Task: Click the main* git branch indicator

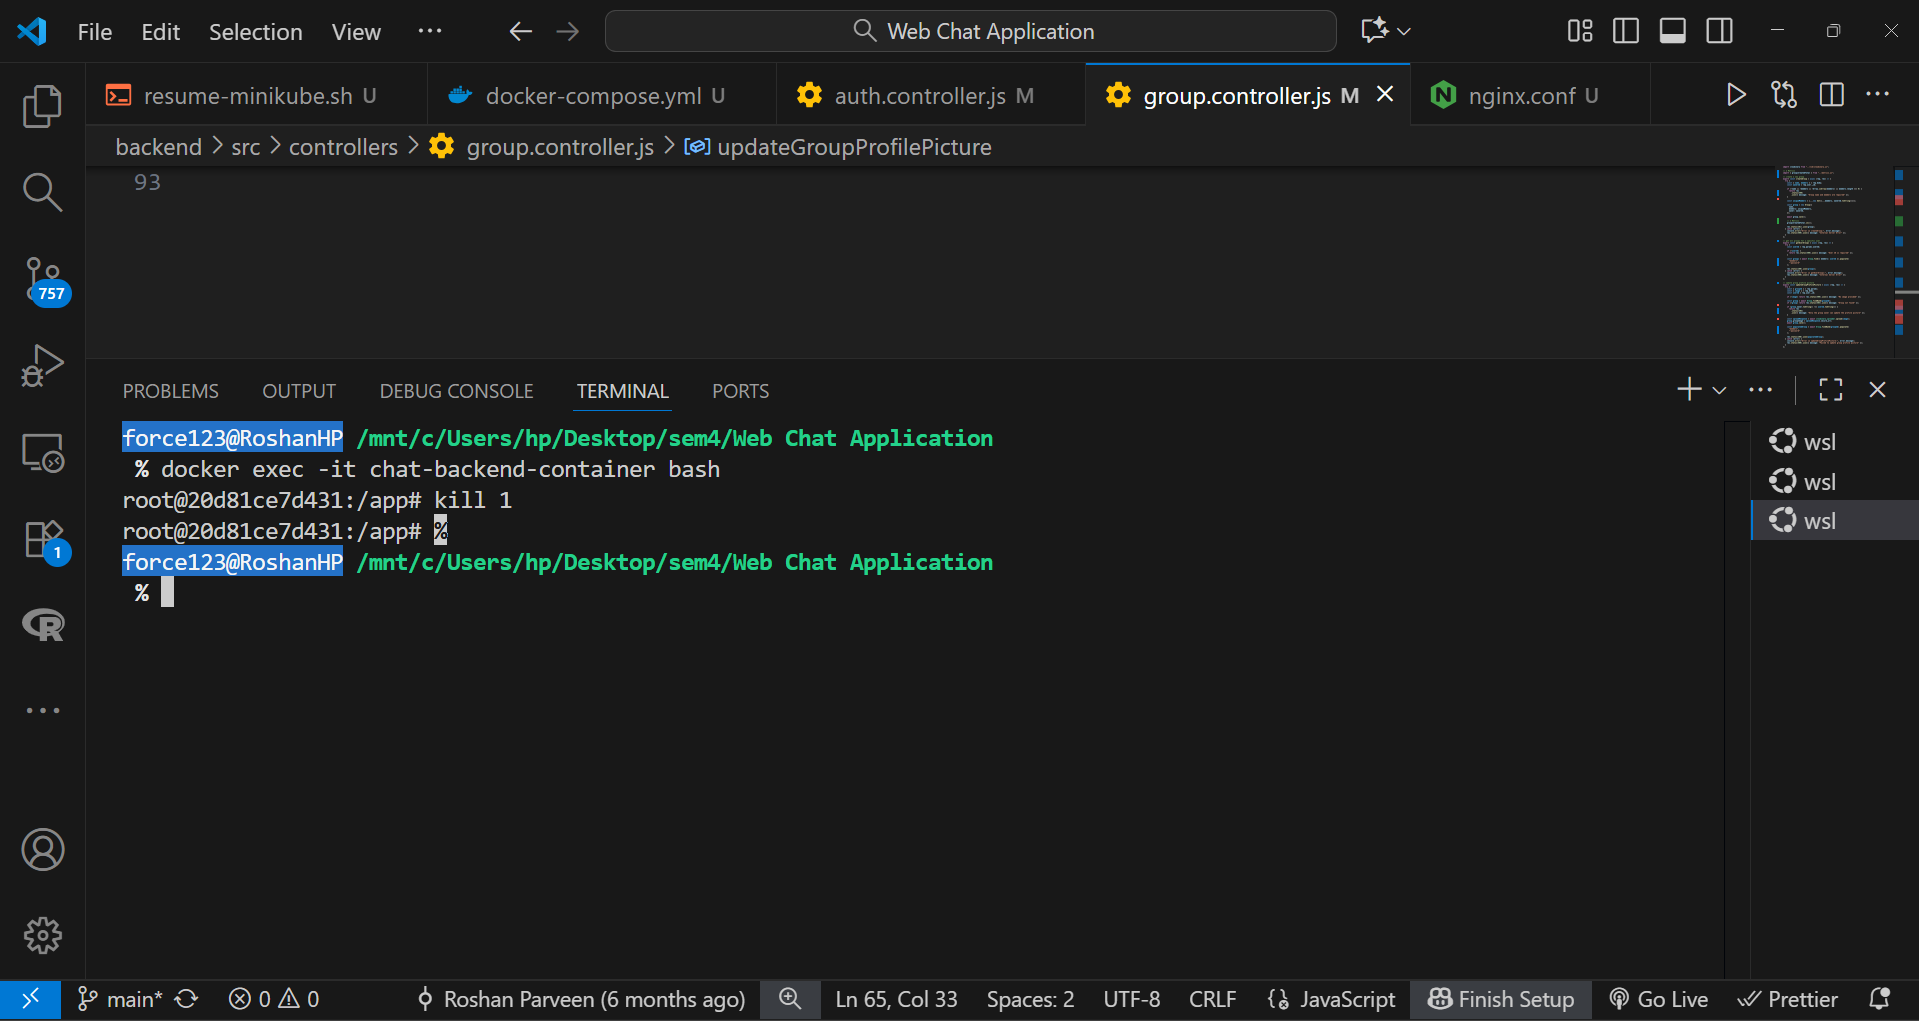Action: (x=119, y=999)
